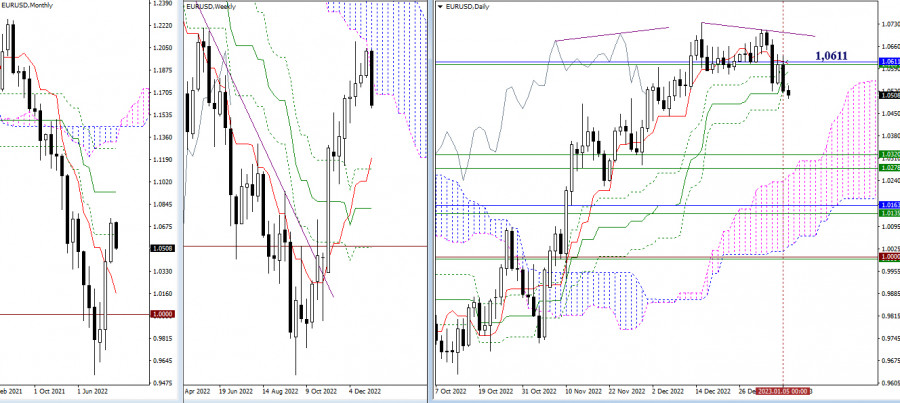The height and width of the screenshot is (403, 900).
Task: Click the 0.9885 price label on Daily axis
Action: [890, 293]
